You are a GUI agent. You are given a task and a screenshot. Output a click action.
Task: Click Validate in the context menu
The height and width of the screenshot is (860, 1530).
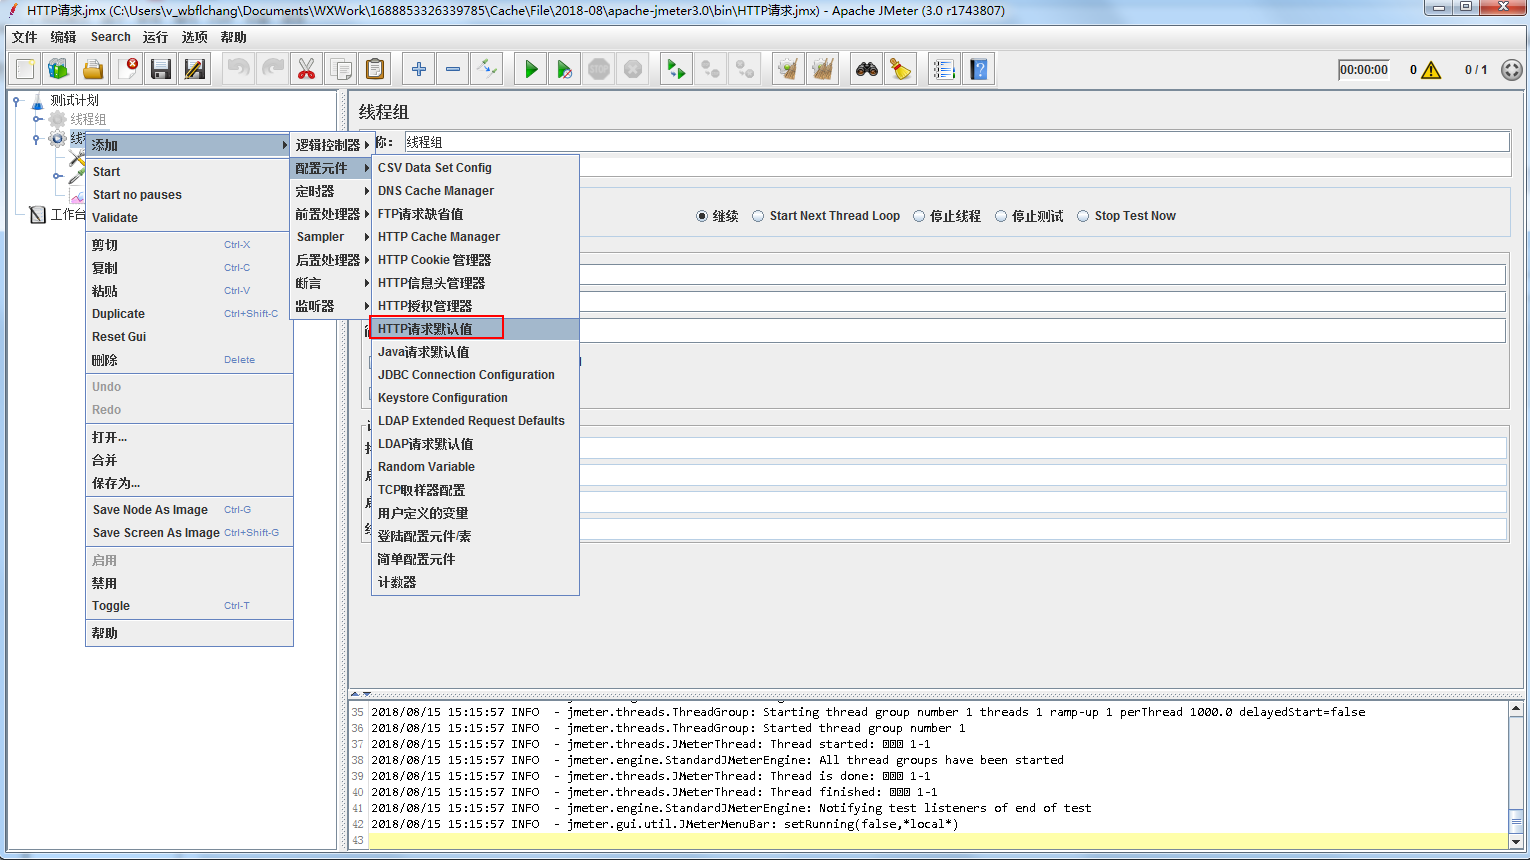pos(189,218)
